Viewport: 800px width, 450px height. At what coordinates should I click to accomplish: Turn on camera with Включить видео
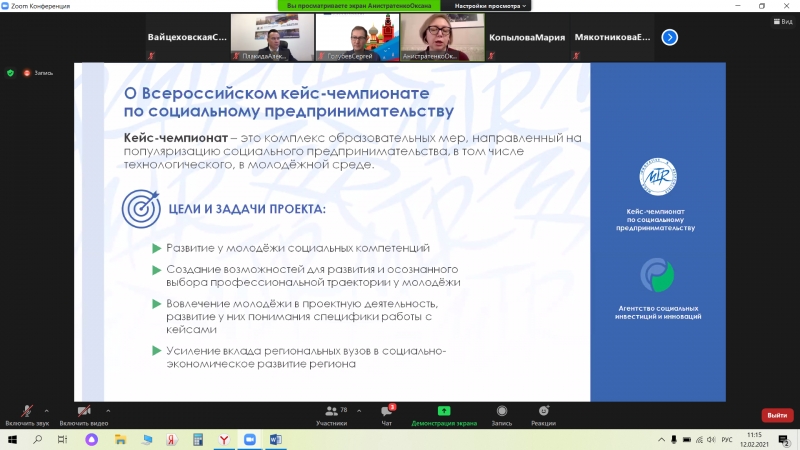(x=84, y=412)
